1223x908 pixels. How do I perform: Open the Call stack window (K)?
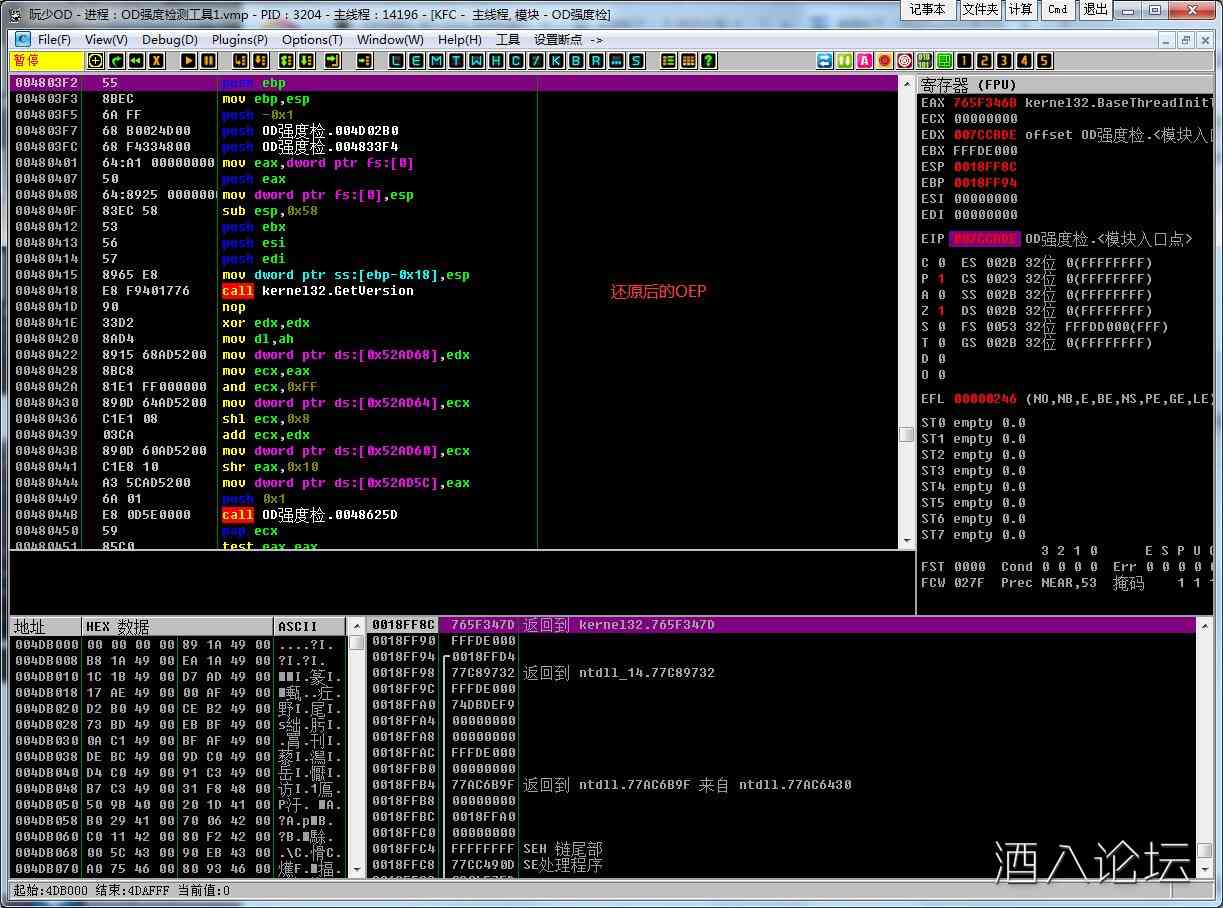tap(556, 61)
